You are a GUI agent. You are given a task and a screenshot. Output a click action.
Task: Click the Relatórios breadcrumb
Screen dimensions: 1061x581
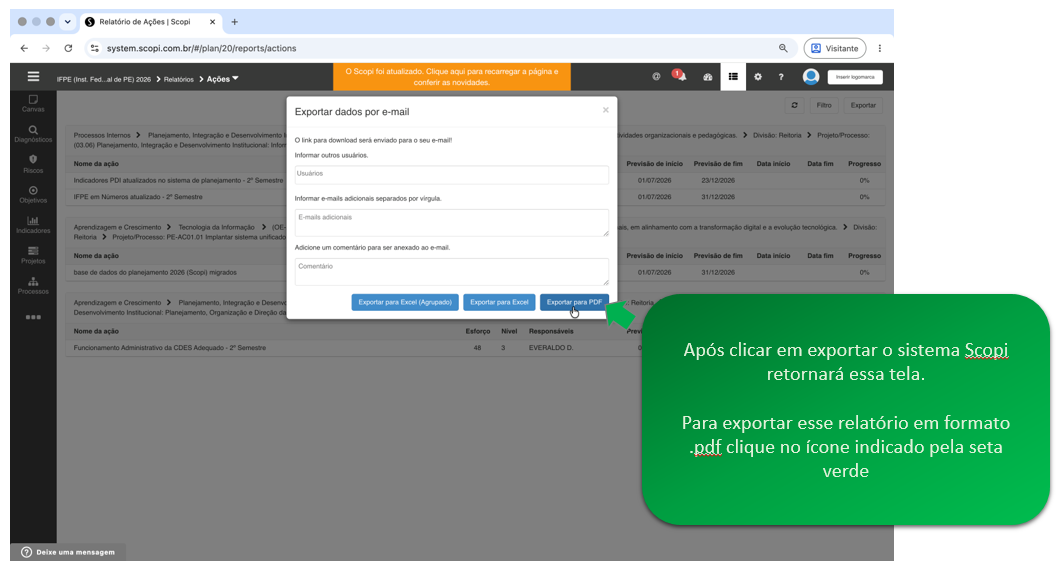click(x=179, y=79)
